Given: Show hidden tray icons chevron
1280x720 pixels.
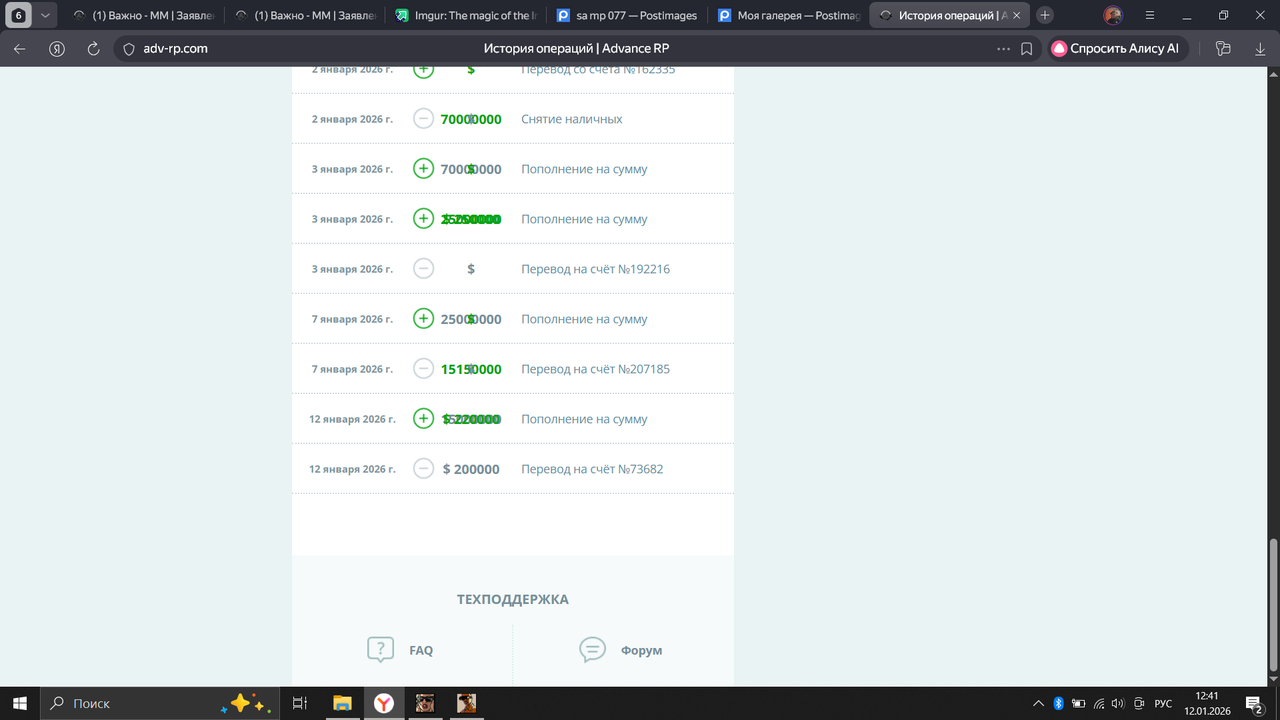Looking at the screenshot, I should point(1039,703).
